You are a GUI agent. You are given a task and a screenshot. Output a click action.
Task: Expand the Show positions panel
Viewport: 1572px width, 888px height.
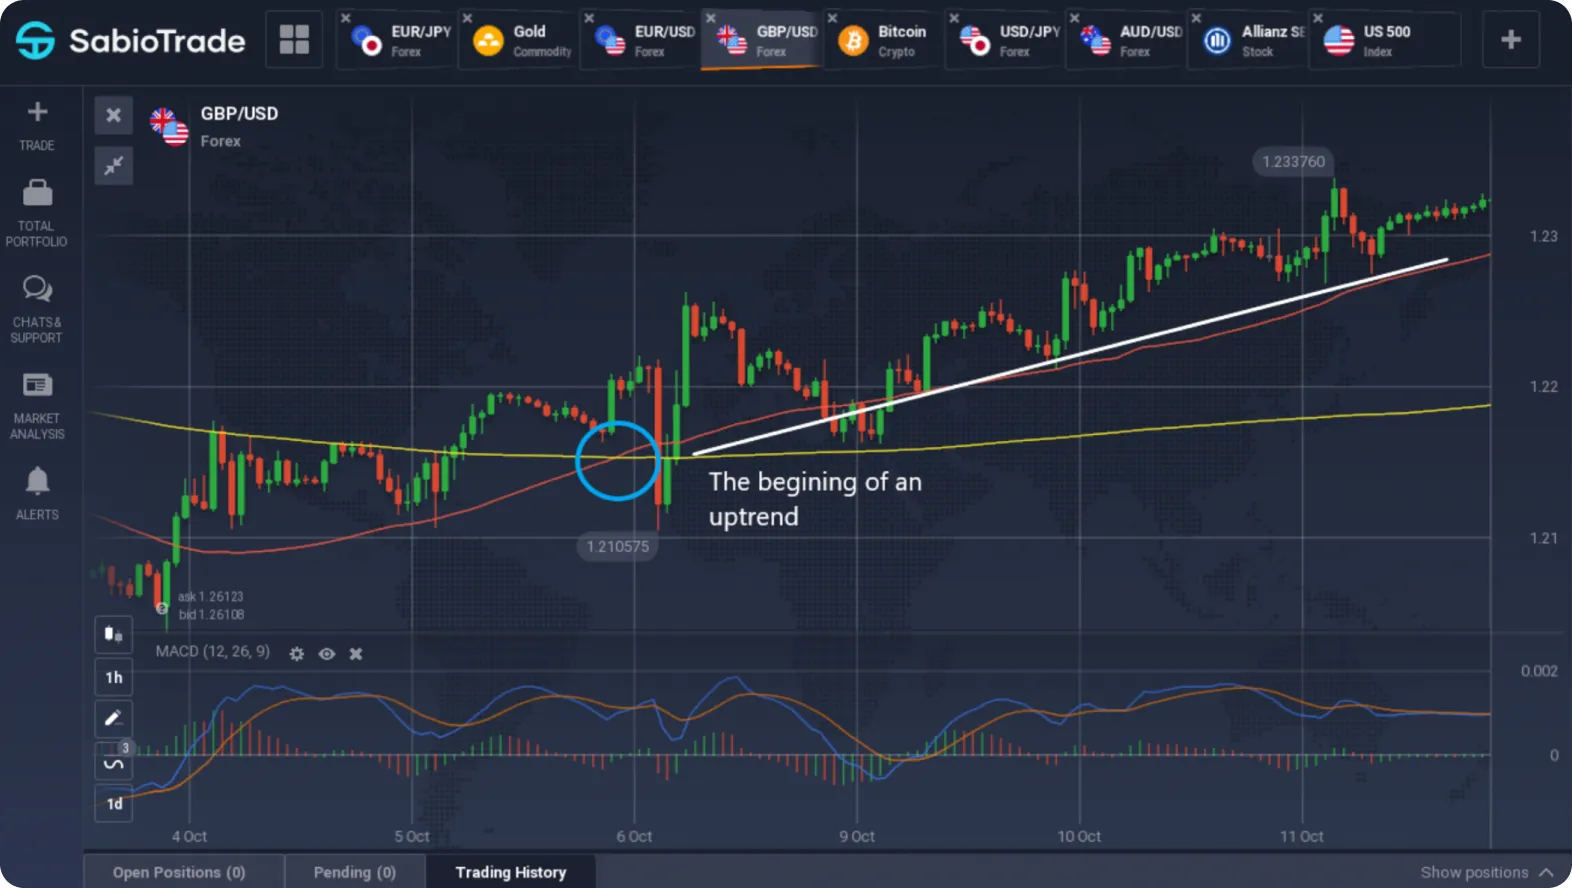(x=1487, y=872)
